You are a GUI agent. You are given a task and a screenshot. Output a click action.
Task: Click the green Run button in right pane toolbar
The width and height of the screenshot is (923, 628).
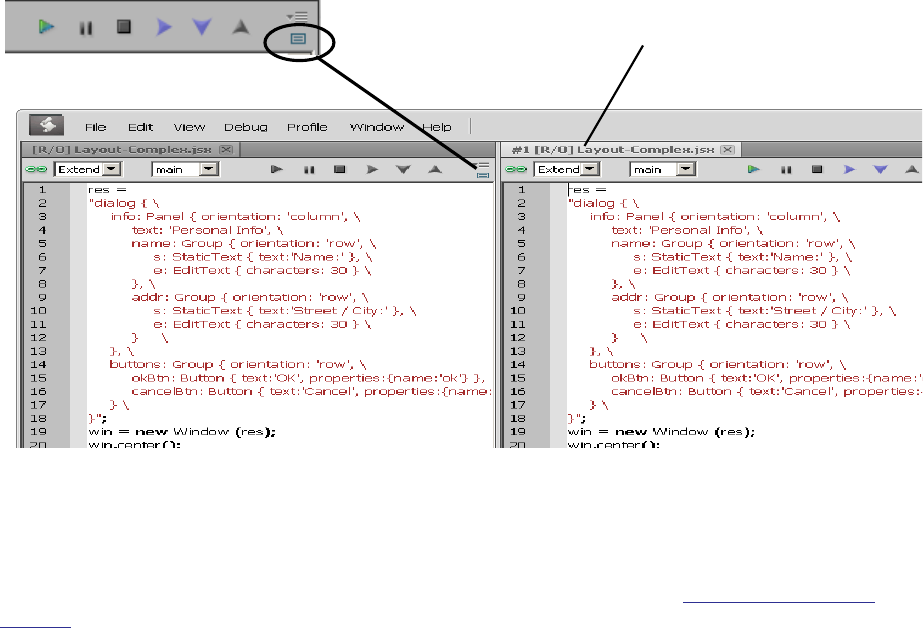coord(753,170)
